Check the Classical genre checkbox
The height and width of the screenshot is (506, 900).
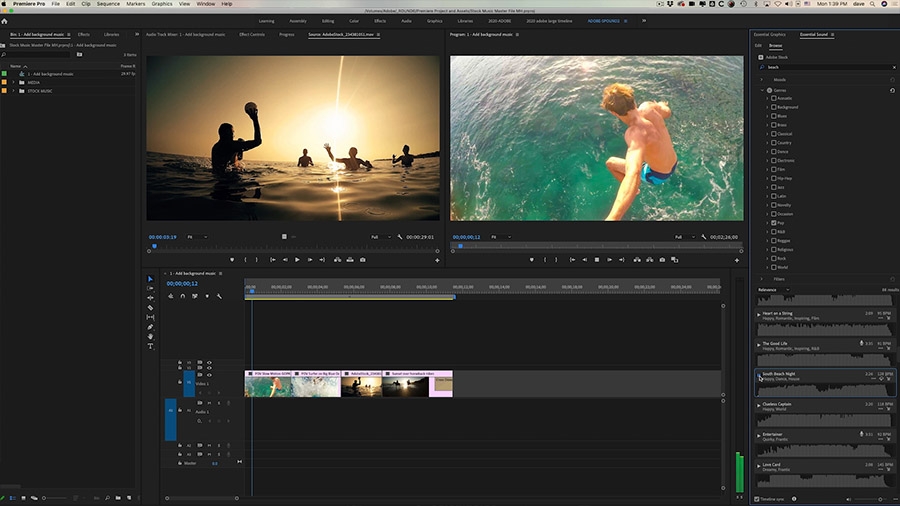(774, 134)
